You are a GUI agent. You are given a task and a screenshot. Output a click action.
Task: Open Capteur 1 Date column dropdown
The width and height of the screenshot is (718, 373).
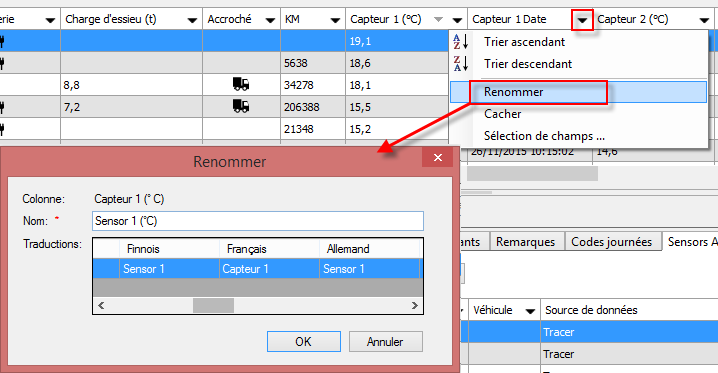582,20
